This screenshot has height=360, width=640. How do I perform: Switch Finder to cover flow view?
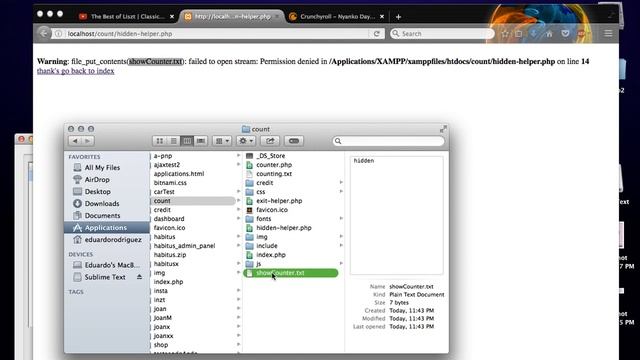200,141
